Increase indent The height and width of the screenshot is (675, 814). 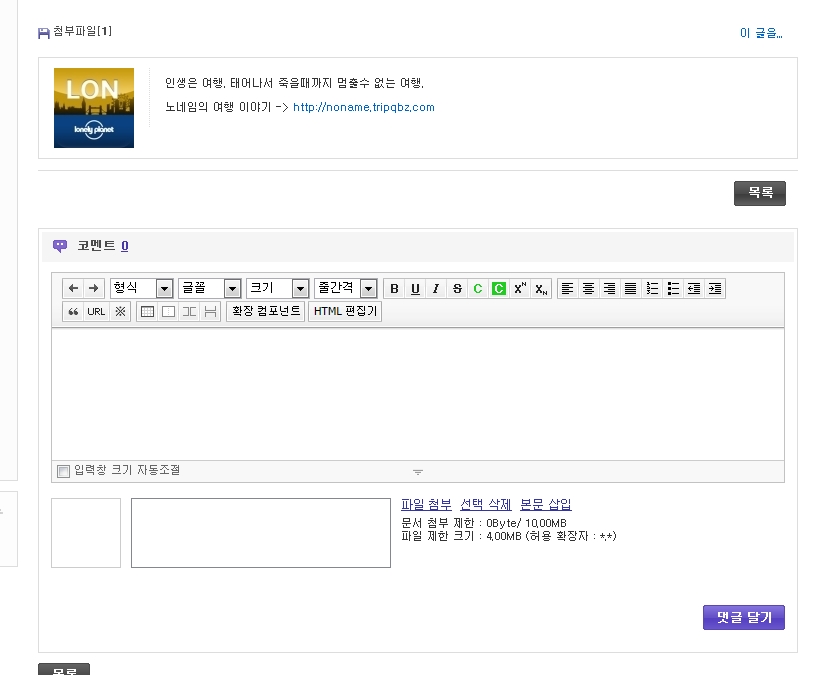[x=715, y=289]
